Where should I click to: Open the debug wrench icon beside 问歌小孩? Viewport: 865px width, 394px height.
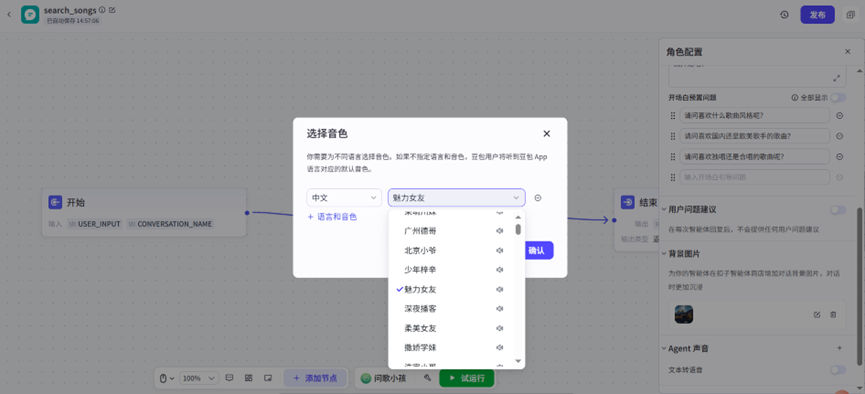click(x=427, y=378)
